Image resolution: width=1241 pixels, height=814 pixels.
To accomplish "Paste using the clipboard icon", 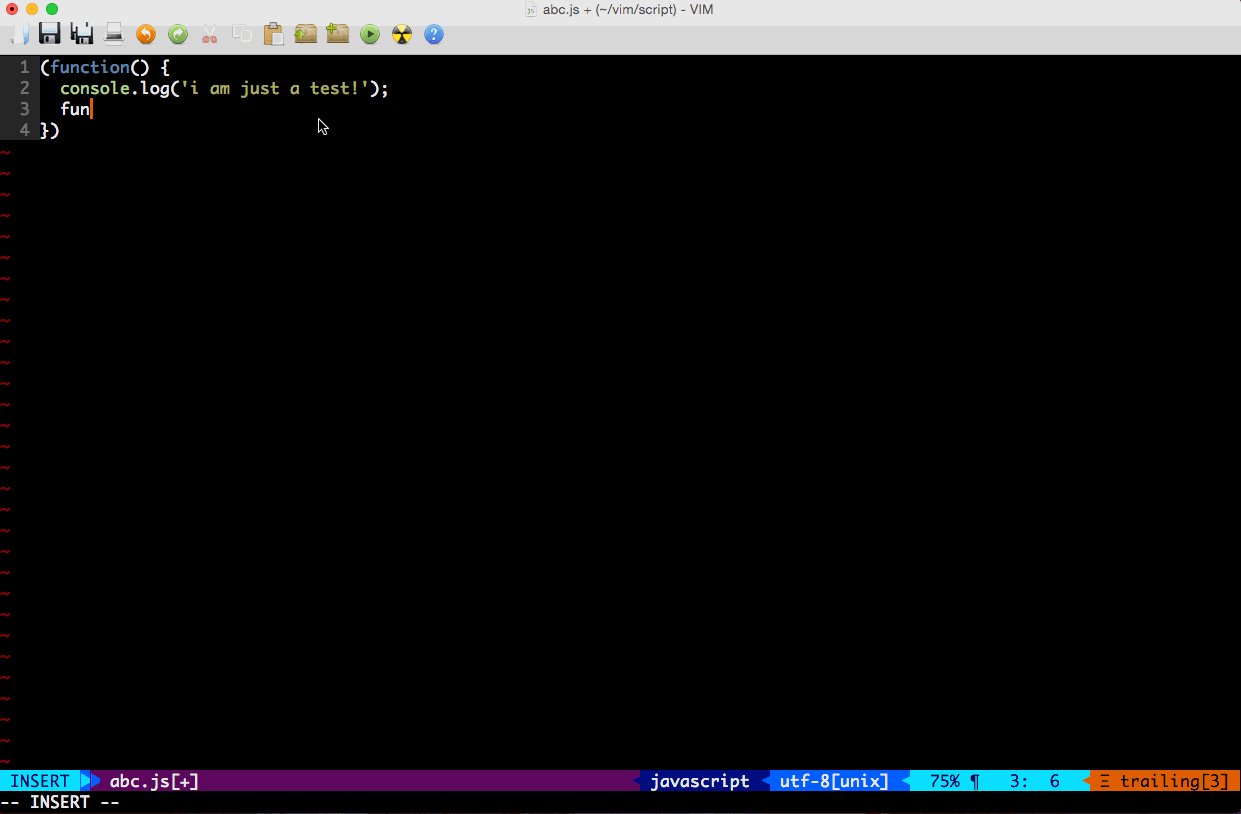I will [274, 35].
